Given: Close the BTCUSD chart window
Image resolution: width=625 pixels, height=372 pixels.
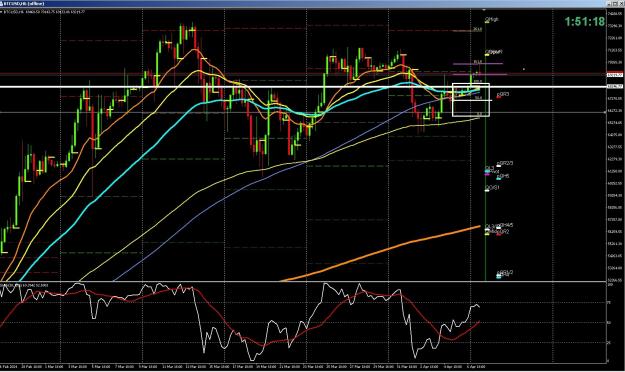Looking at the screenshot, I should click(x=621, y=4).
